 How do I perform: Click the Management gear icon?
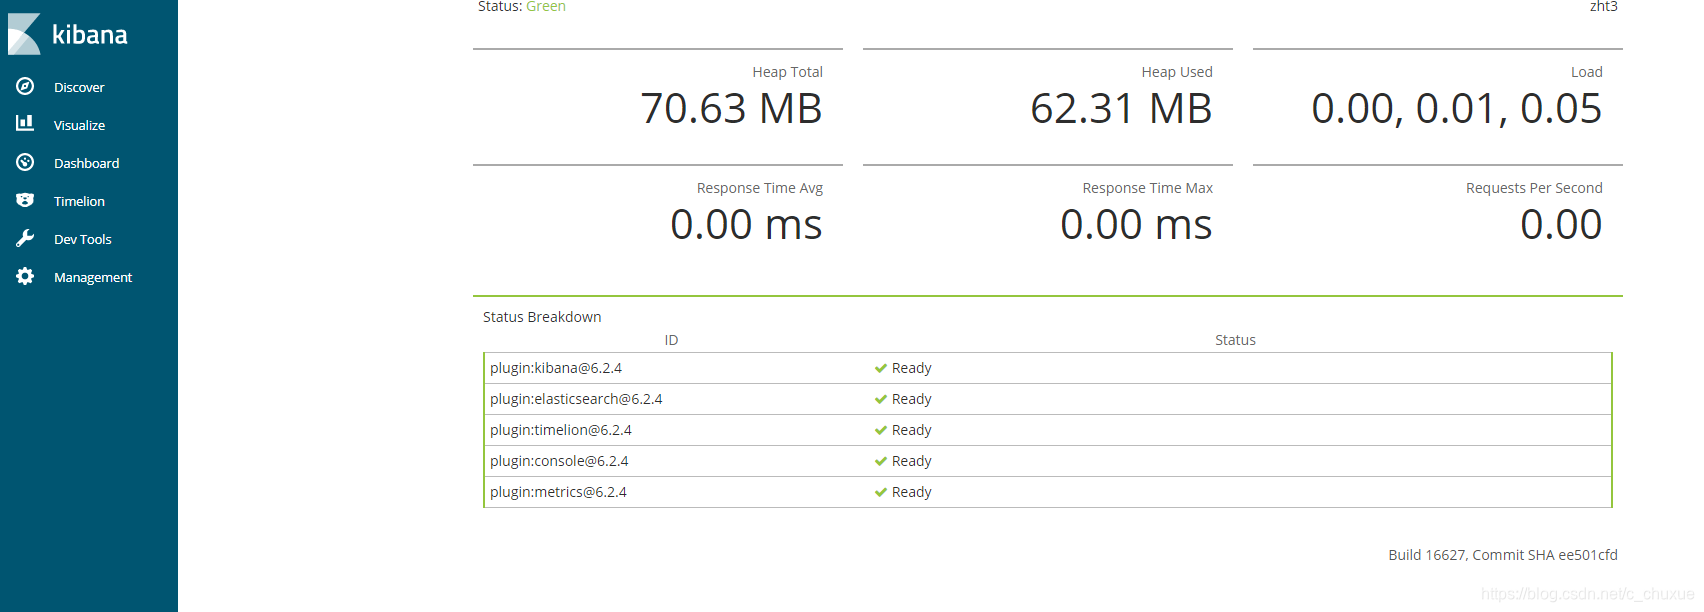[x=25, y=276]
